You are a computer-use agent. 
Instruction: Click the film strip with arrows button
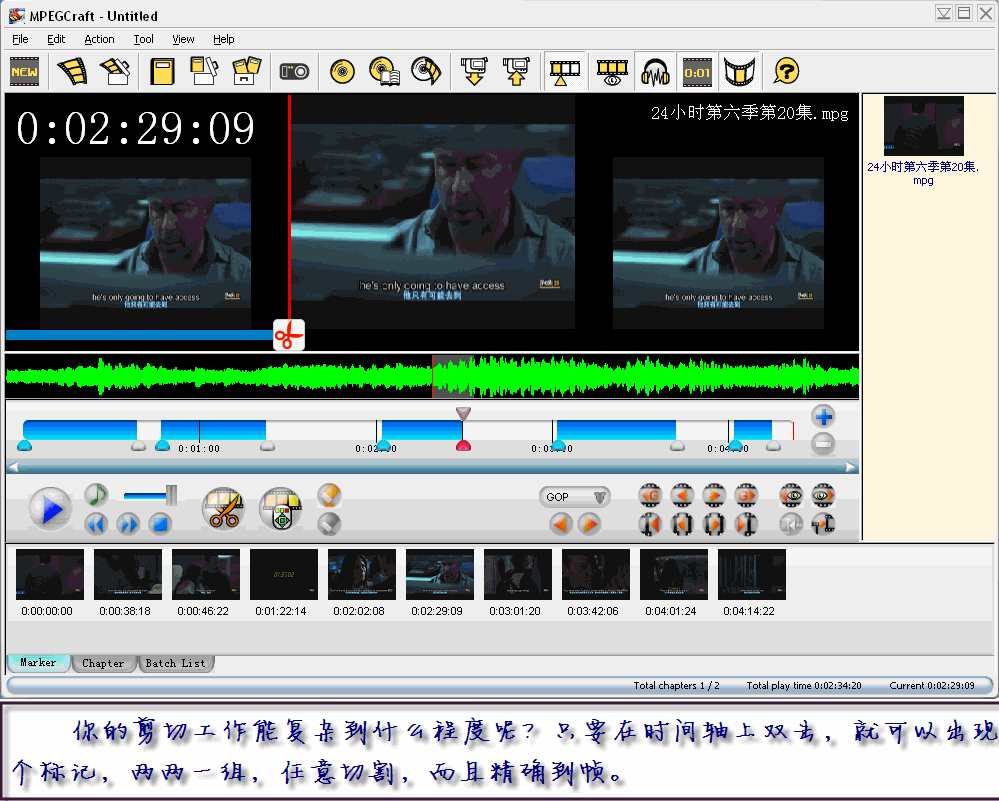[x=280, y=509]
